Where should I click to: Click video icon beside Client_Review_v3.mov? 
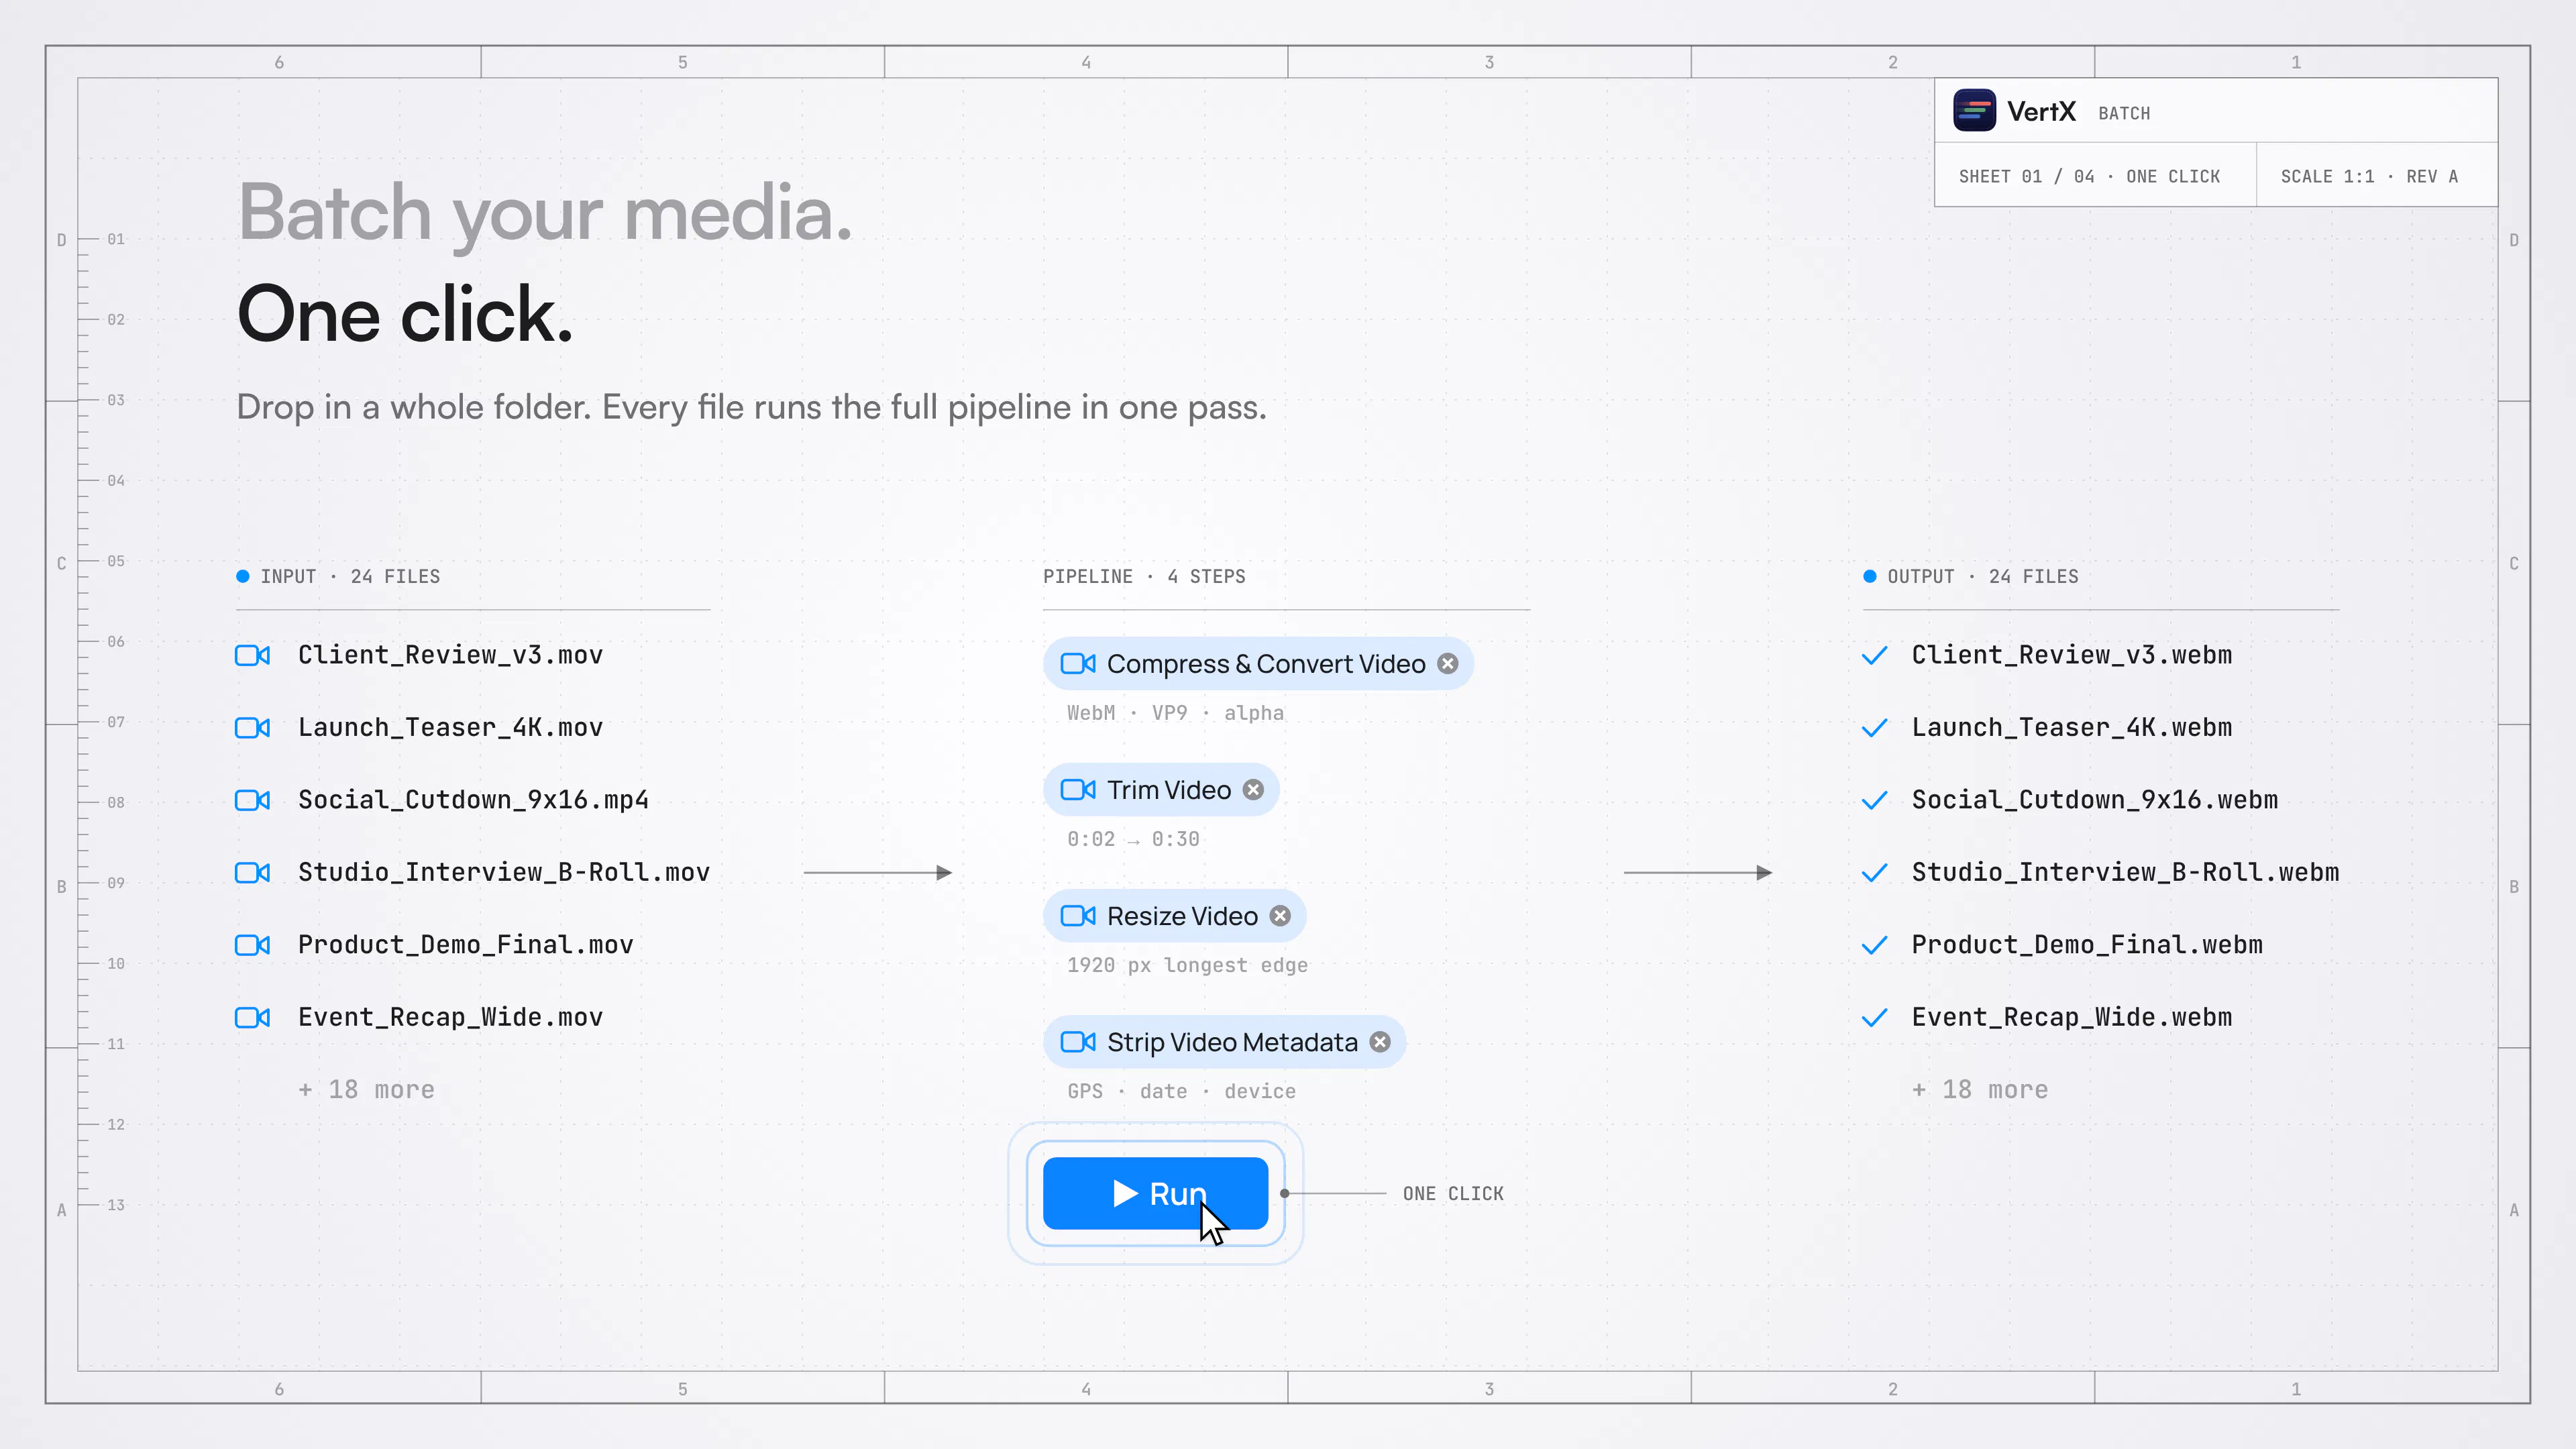[252, 656]
